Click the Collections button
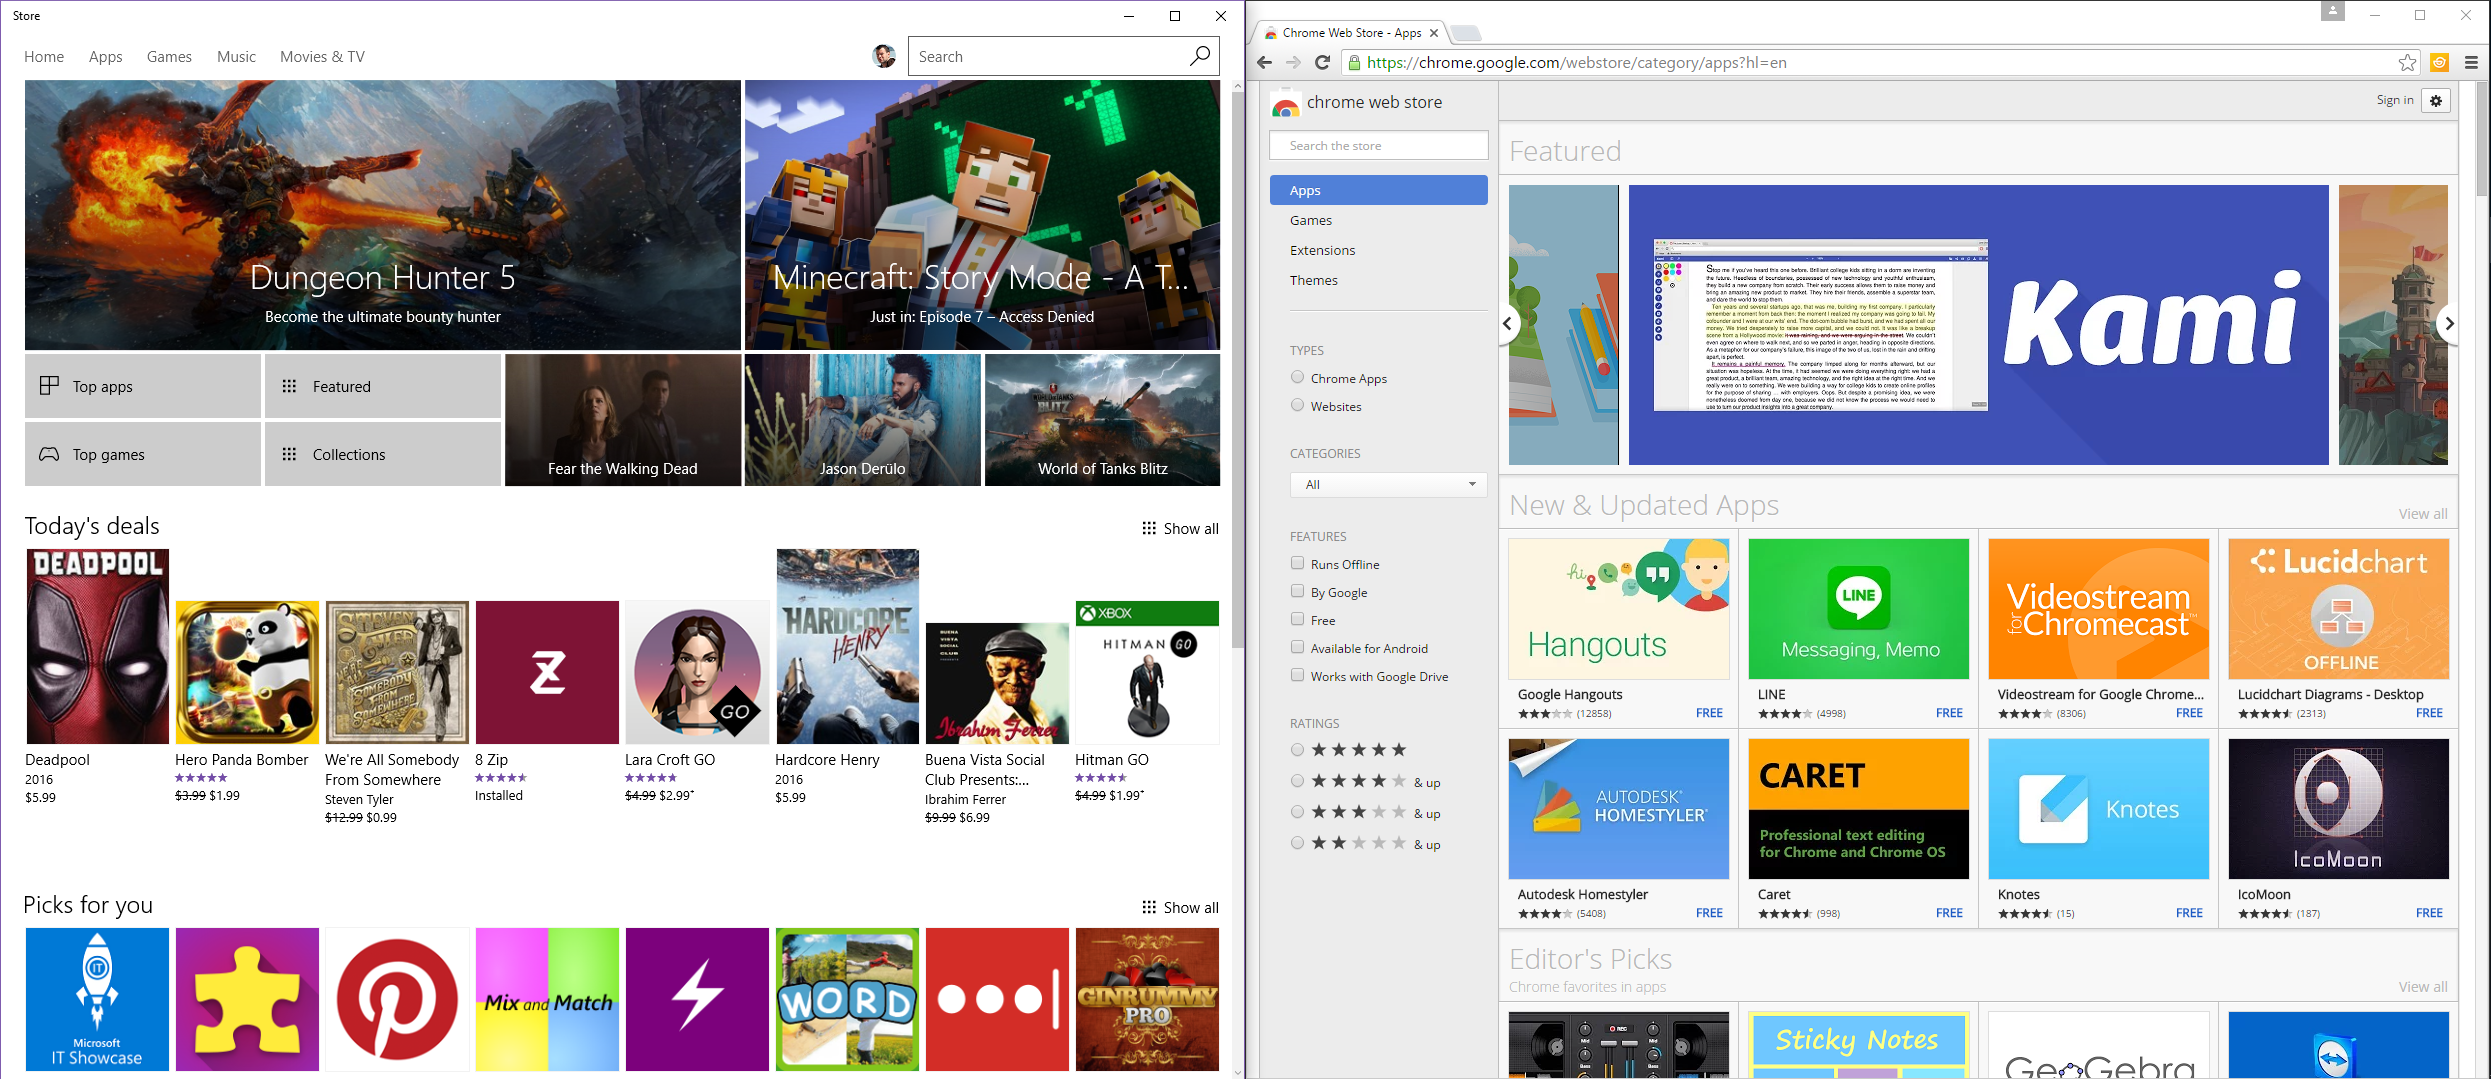This screenshot has height=1079, width=2491. point(383,454)
